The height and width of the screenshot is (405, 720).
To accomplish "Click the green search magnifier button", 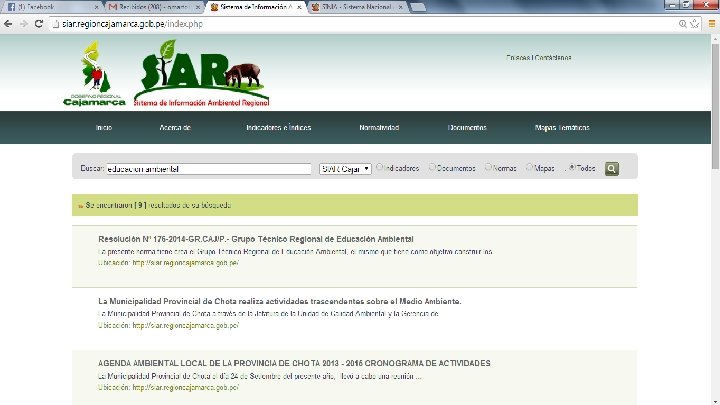I will (612, 169).
